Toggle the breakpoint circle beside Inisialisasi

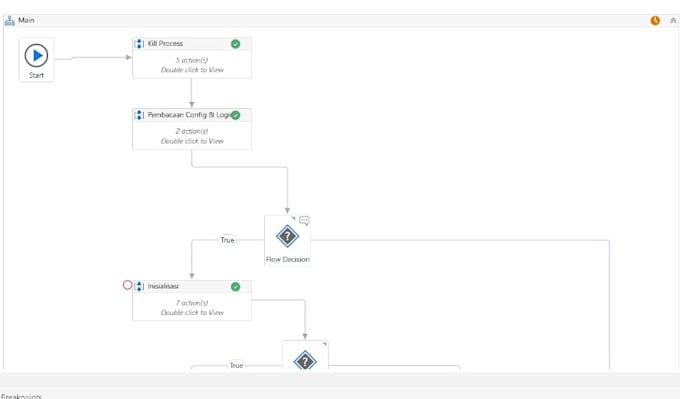click(128, 285)
